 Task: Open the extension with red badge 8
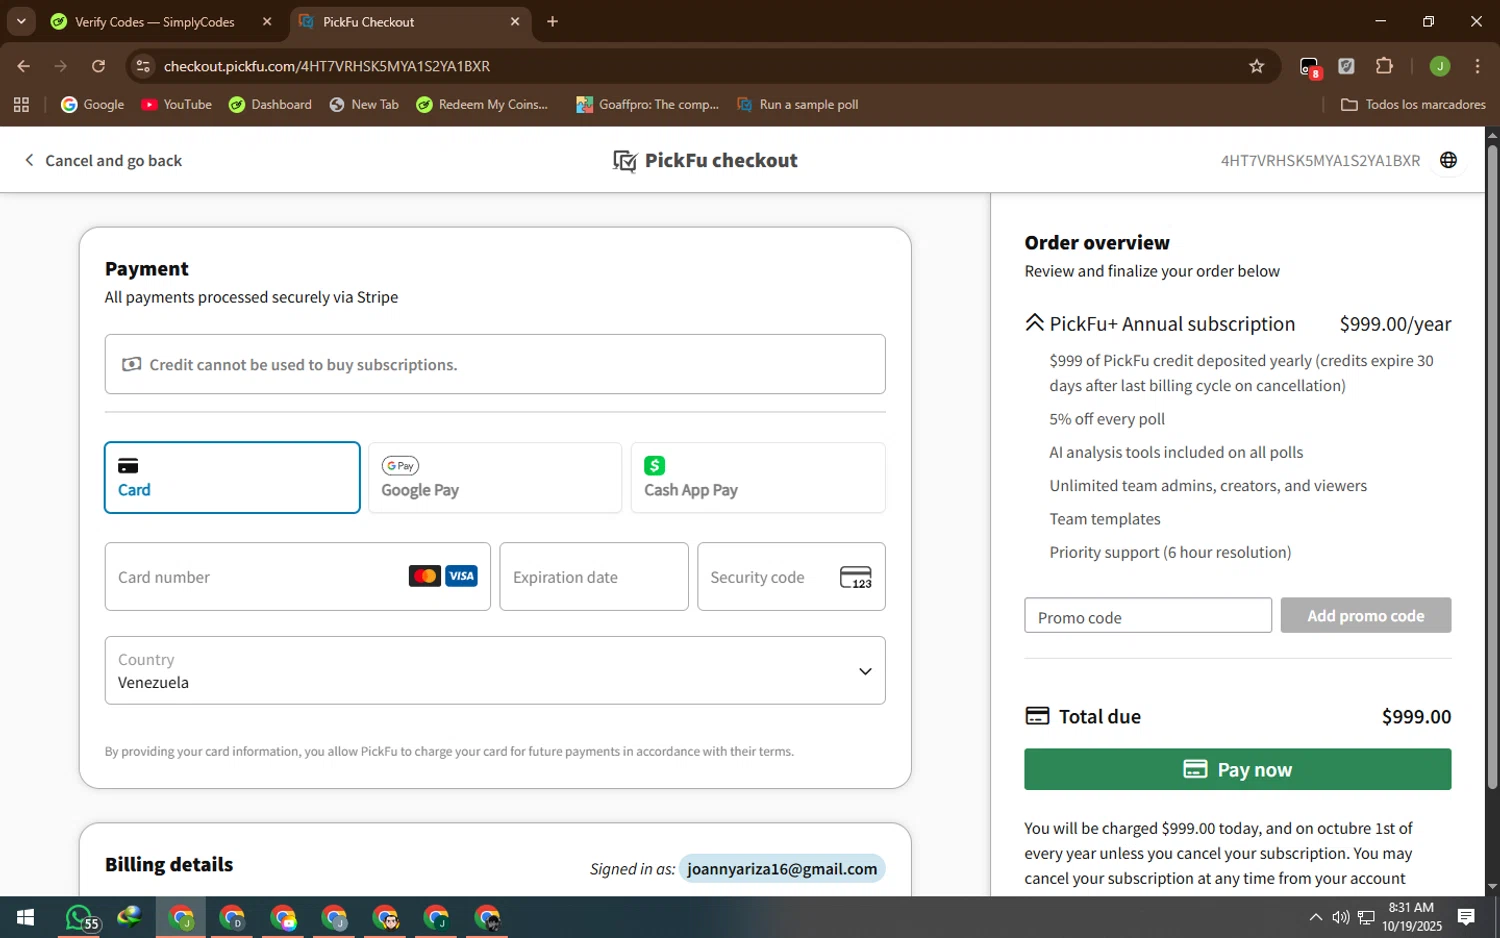click(x=1309, y=67)
